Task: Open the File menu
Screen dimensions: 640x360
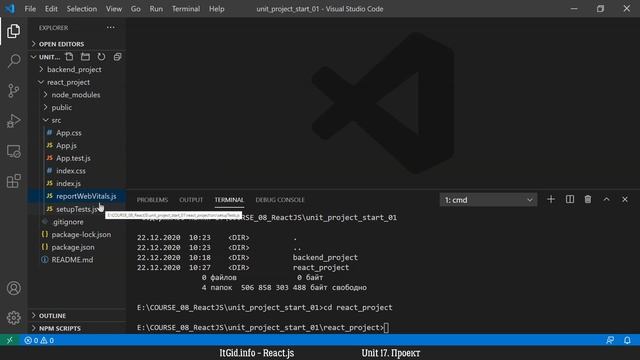Action: [x=30, y=9]
